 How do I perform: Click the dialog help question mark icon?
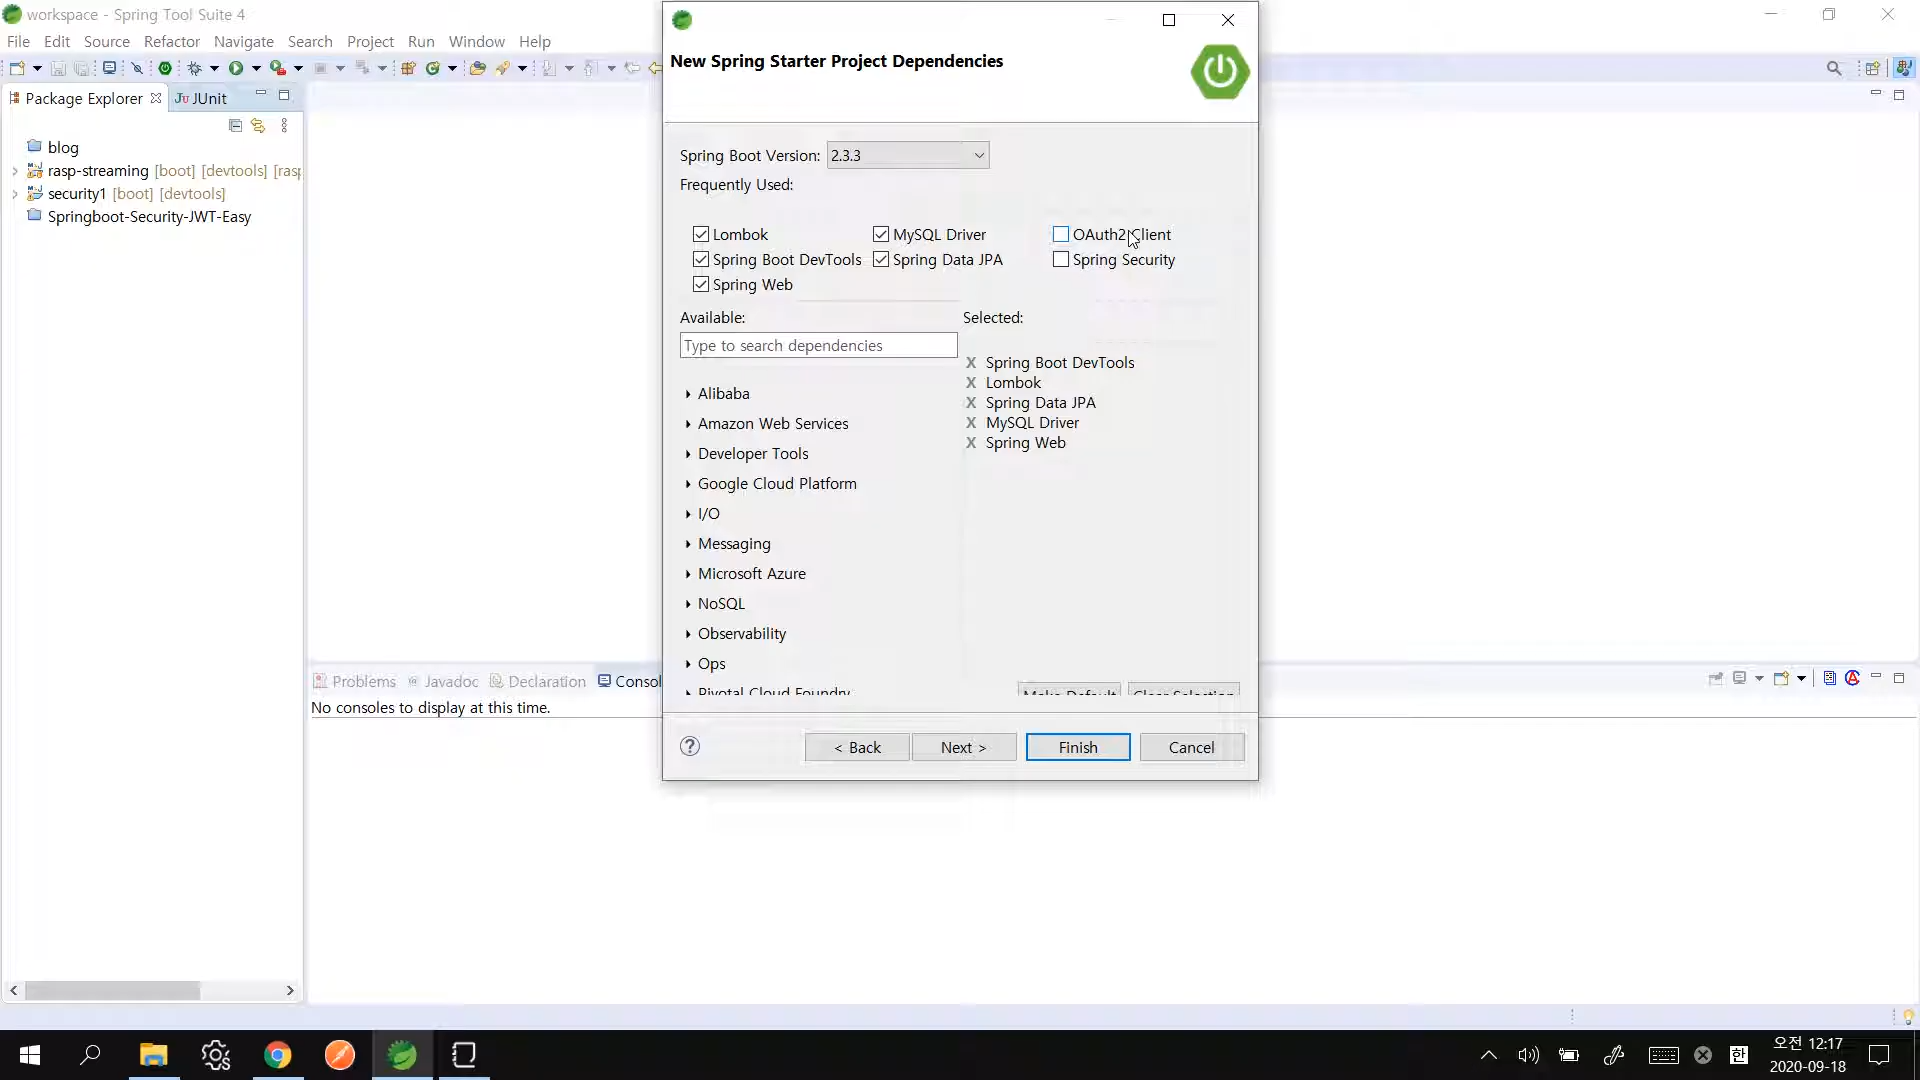pyautogui.click(x=690, y=746)
